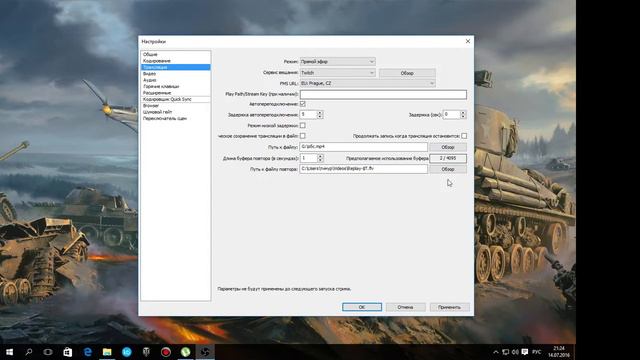Open taskbar search magnifier
This screenshot has height=360, width=640.
[x=29, y=352]
